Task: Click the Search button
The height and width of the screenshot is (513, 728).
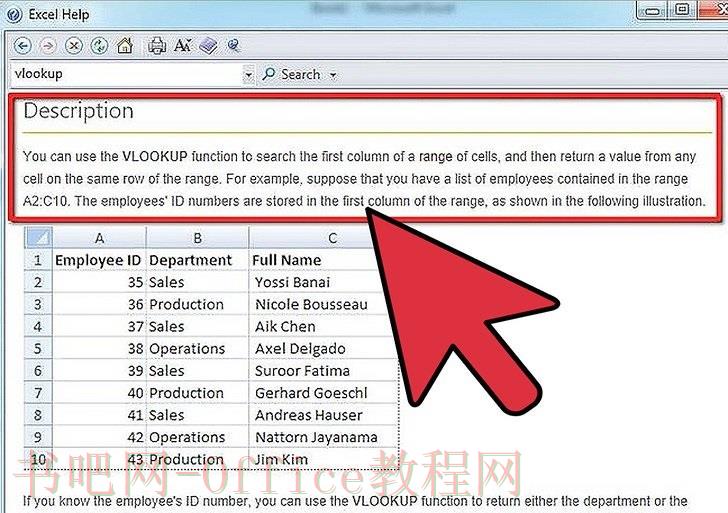Action: tap(291, 74)
